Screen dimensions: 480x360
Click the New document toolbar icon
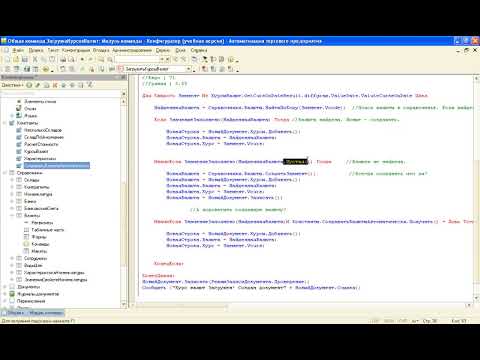(7, 59)
